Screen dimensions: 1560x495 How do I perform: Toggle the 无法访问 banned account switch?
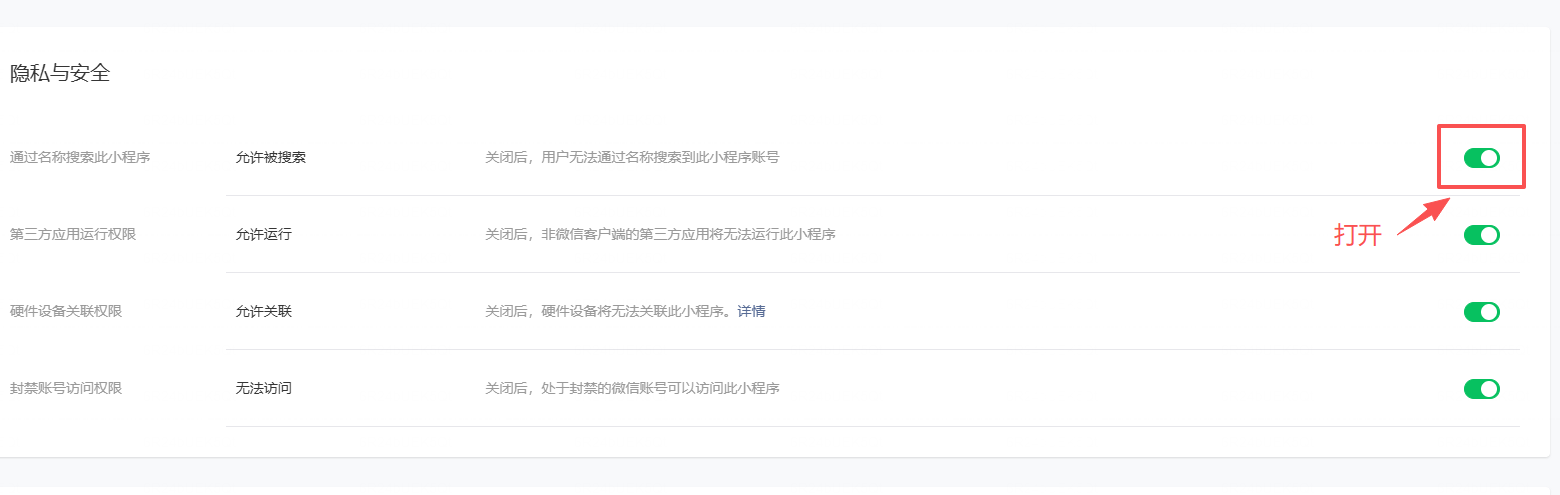pos(1481,389)
